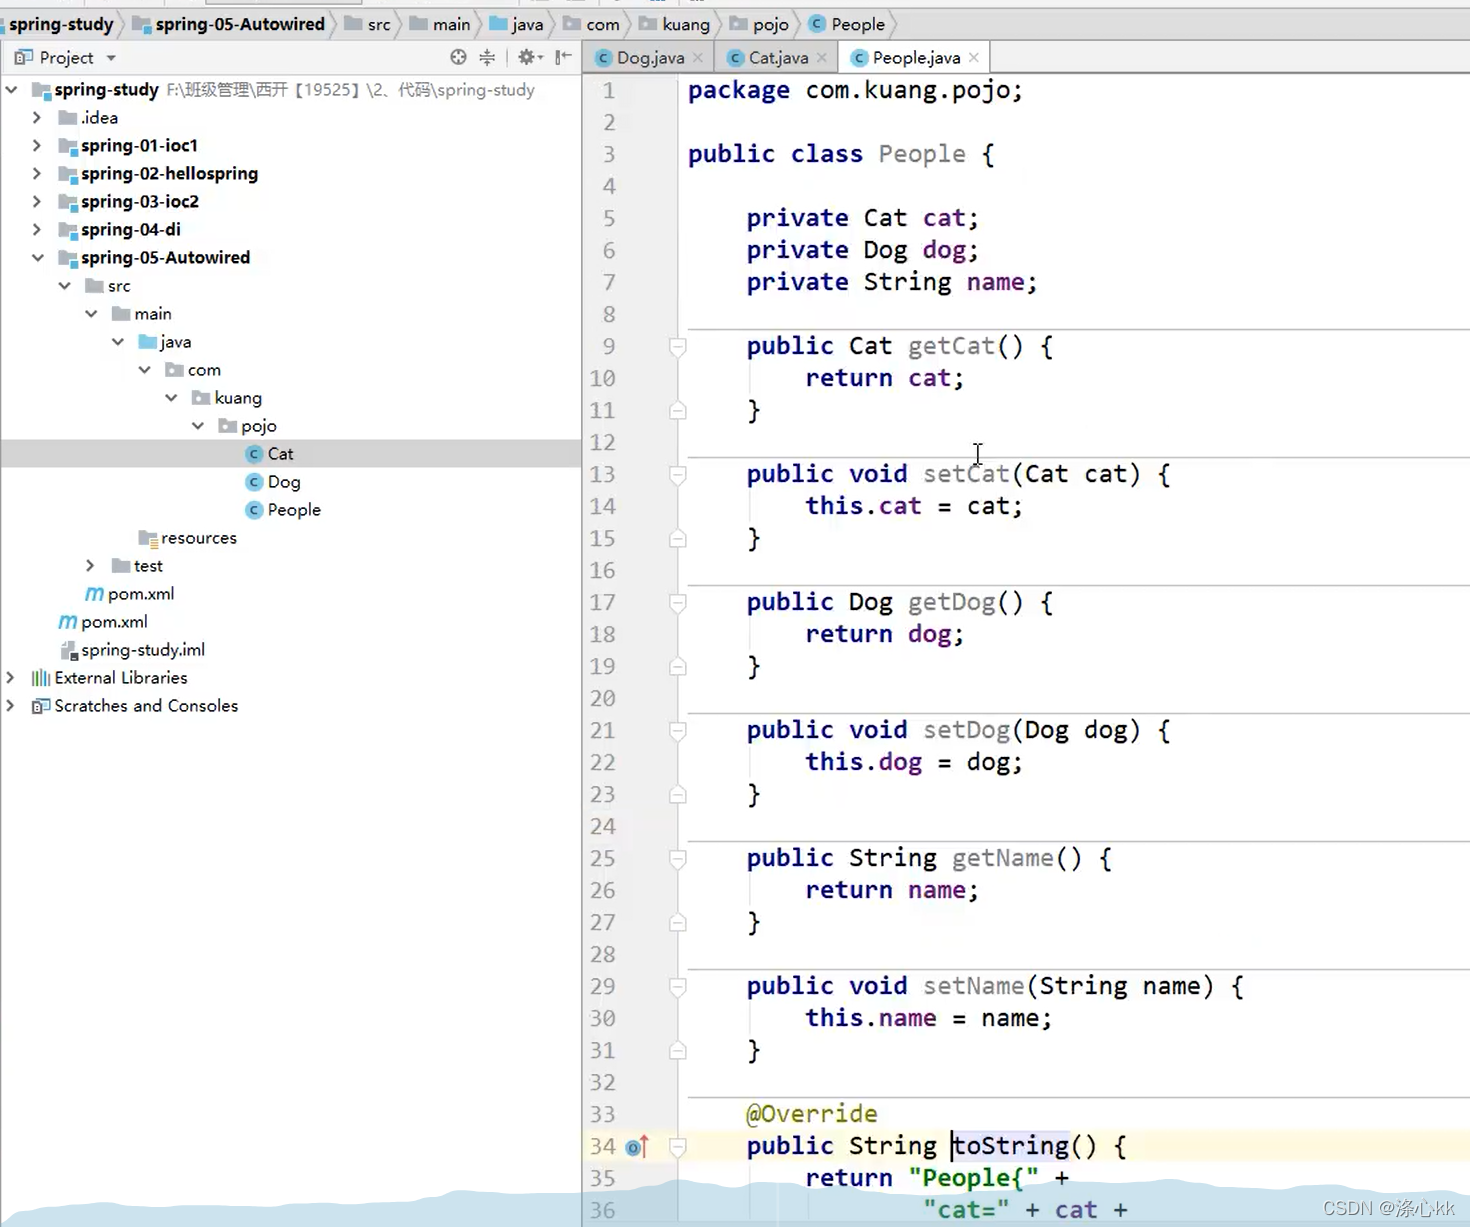Switch to the Dog.java tab
This screenshot has height=1227, width=1470.
pos(650,58)
